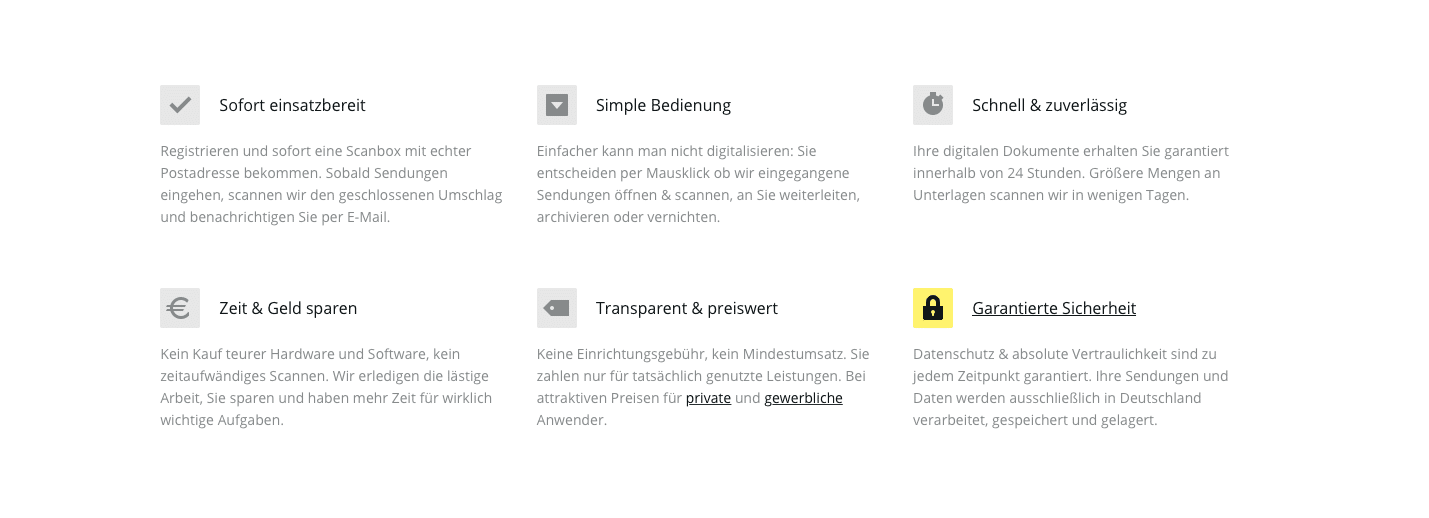This screenshot has height=518, width=1429.
Task: Click the stopwatch icon beside Schnell & zuverlässig
Action: coord(933,105)
